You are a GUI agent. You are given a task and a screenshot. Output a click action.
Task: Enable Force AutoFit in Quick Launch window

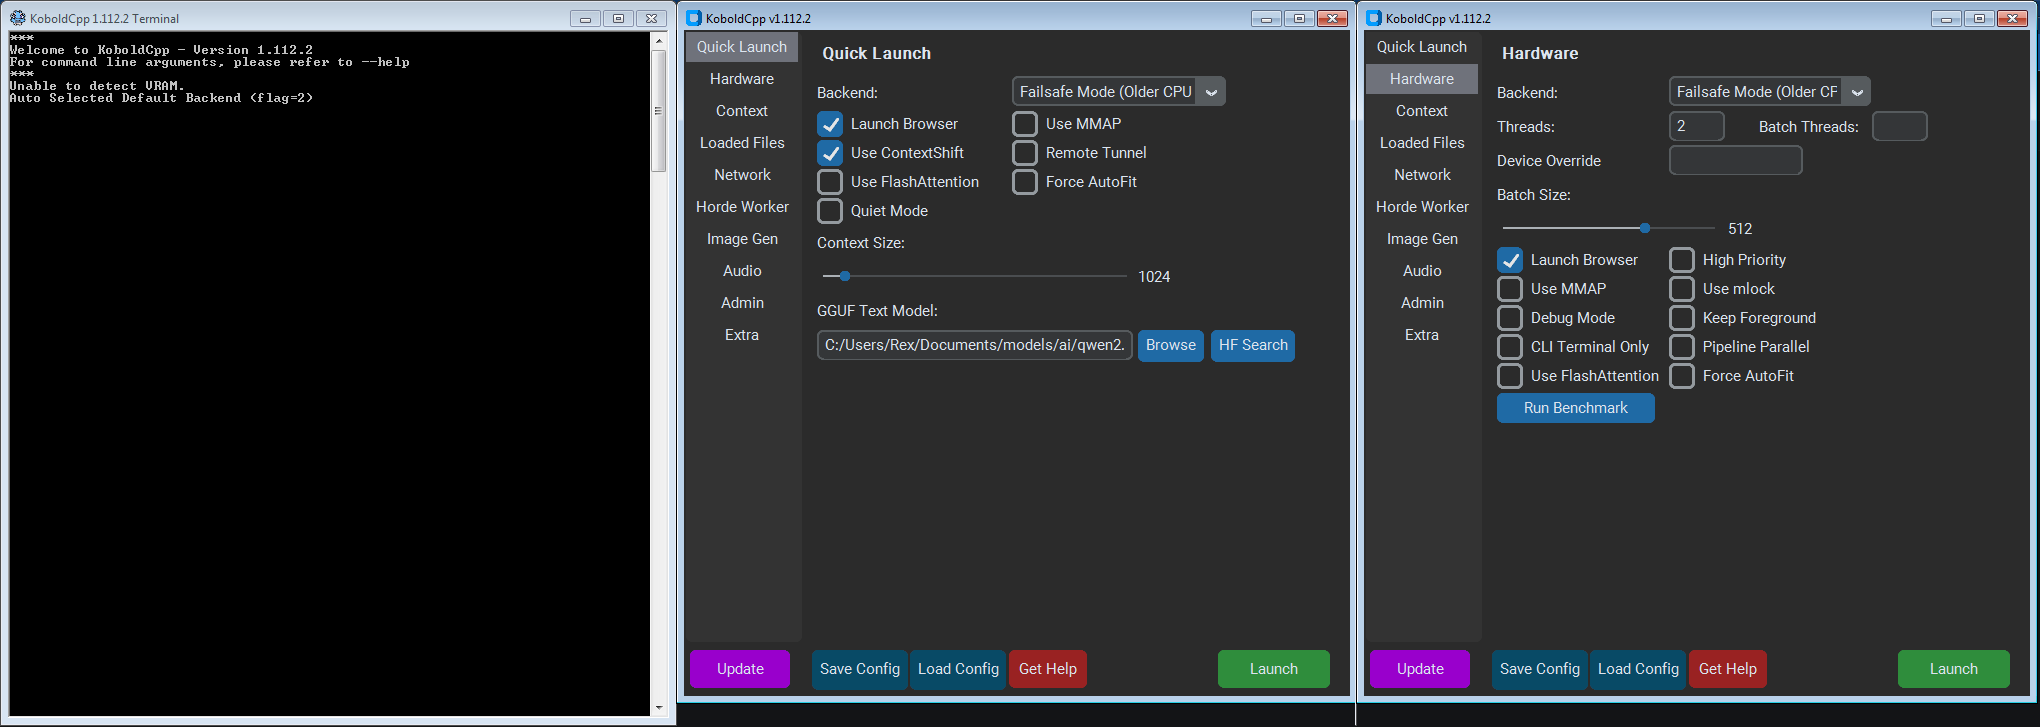(1025, 182)
